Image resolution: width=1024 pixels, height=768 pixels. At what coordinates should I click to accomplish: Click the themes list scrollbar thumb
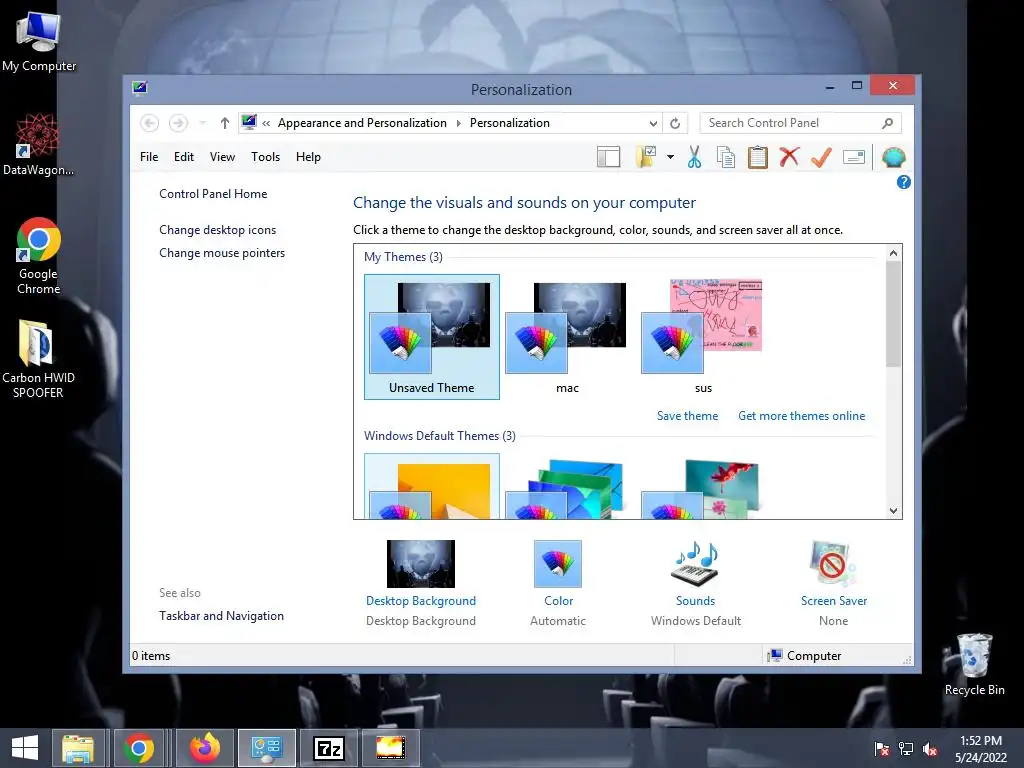(893, 314)
